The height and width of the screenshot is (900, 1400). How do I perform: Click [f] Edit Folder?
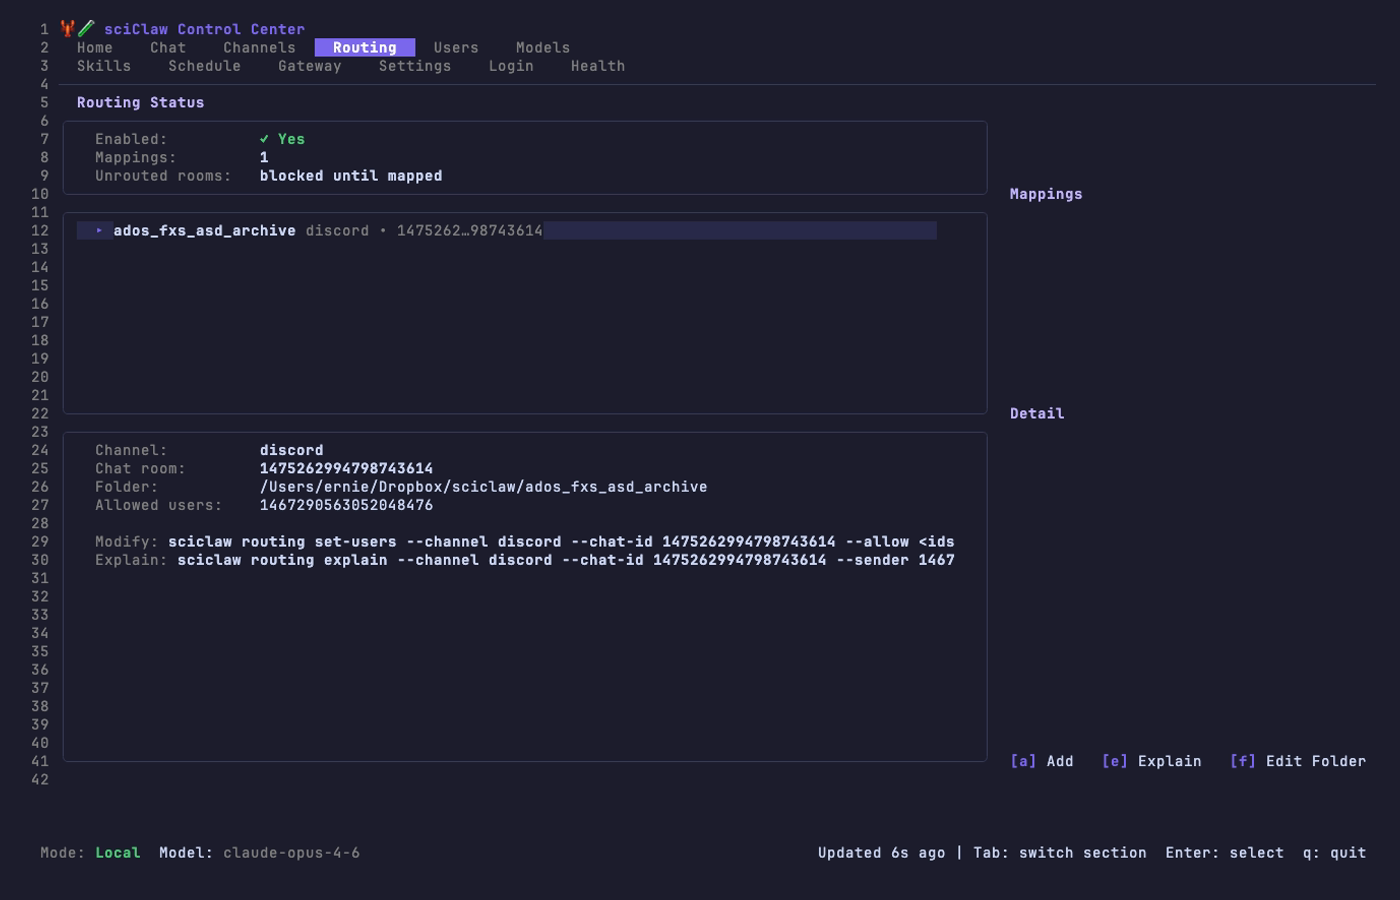[x=1296, y=761]
